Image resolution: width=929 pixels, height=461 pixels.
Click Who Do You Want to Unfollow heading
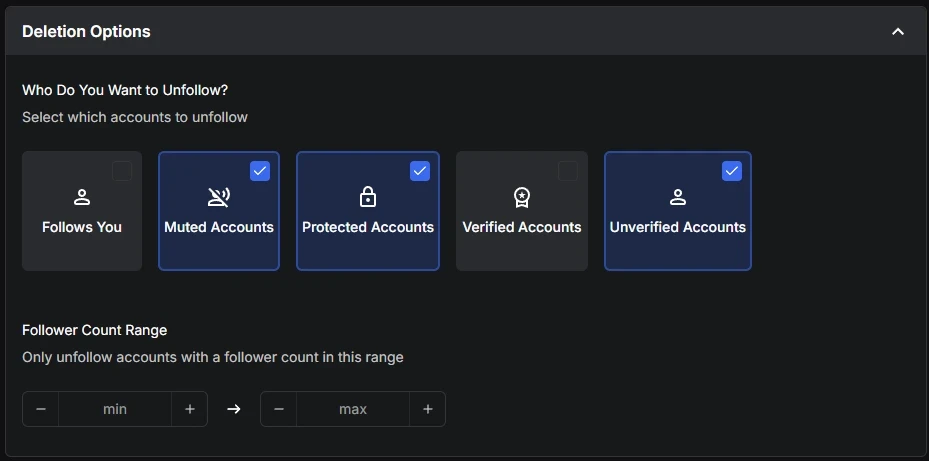(x=125, y=90)
